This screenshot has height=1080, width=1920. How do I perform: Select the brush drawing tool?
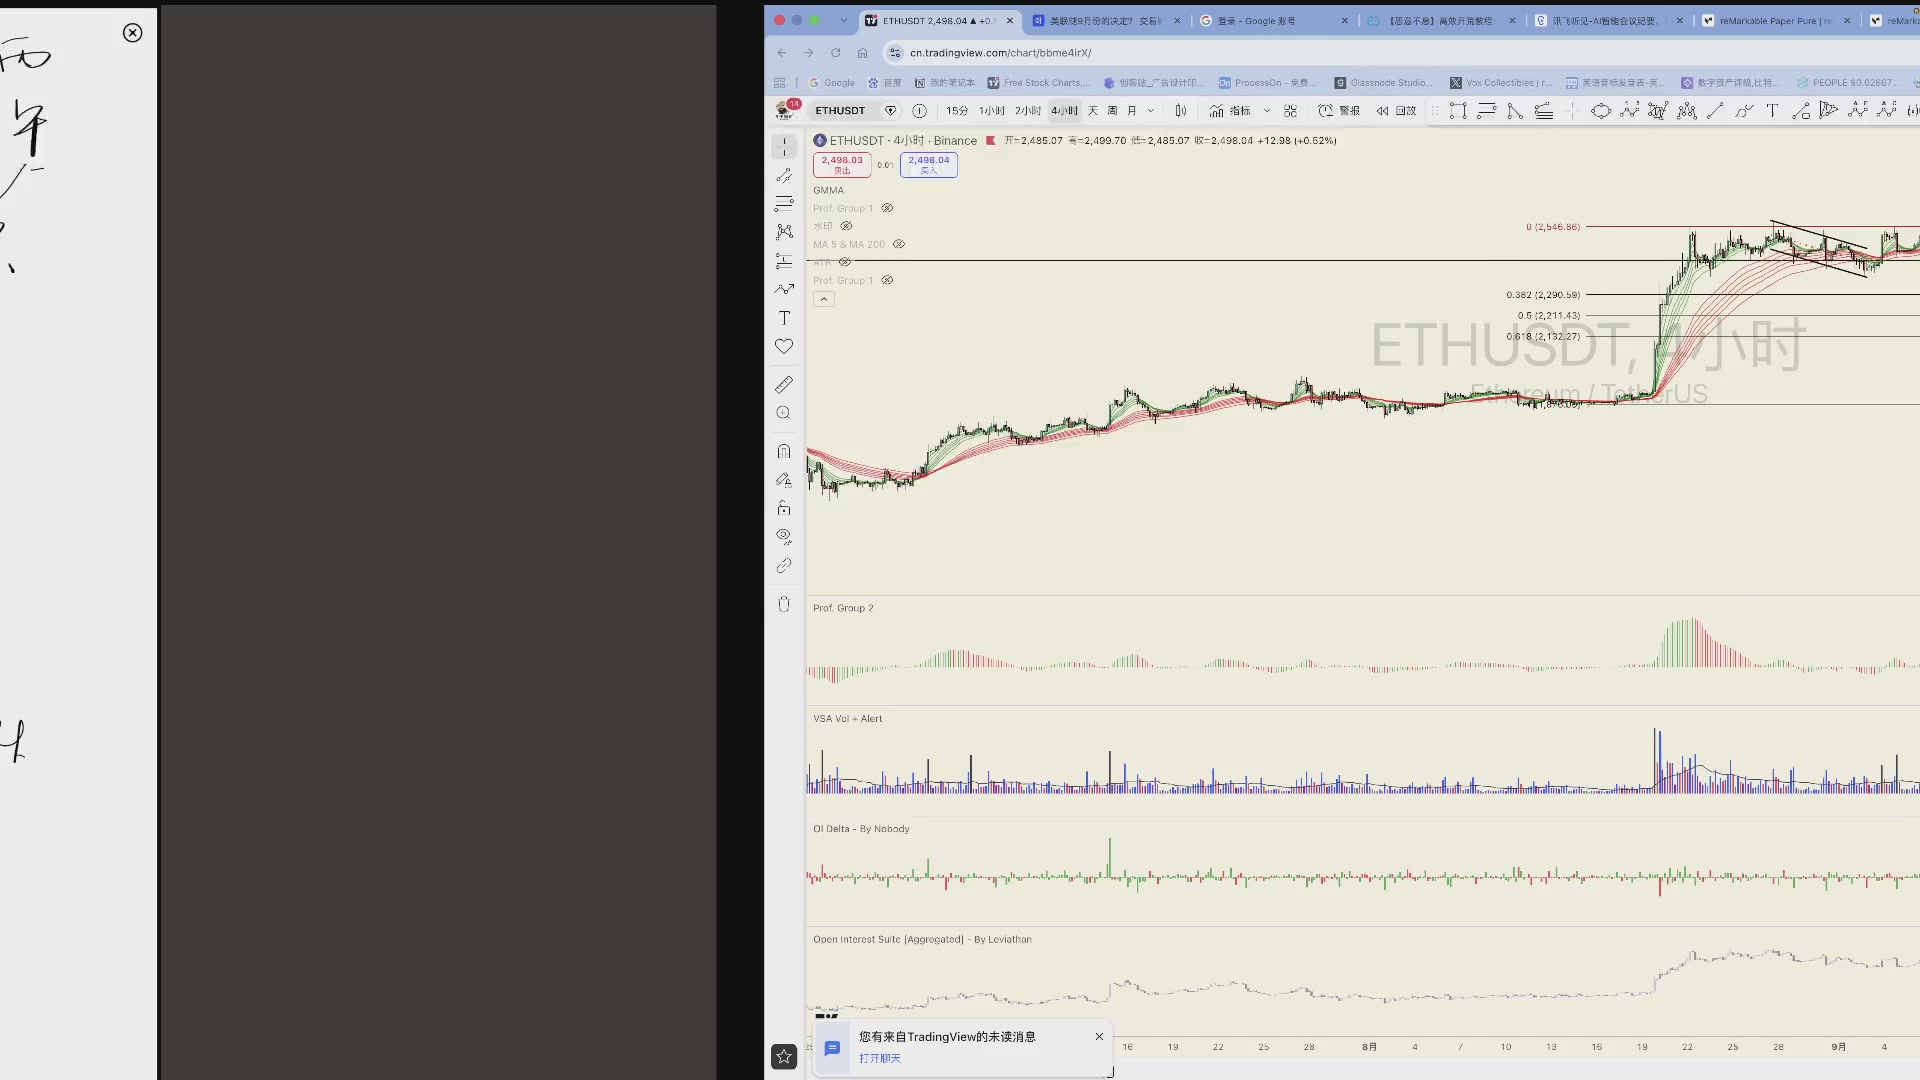(784, 289)
